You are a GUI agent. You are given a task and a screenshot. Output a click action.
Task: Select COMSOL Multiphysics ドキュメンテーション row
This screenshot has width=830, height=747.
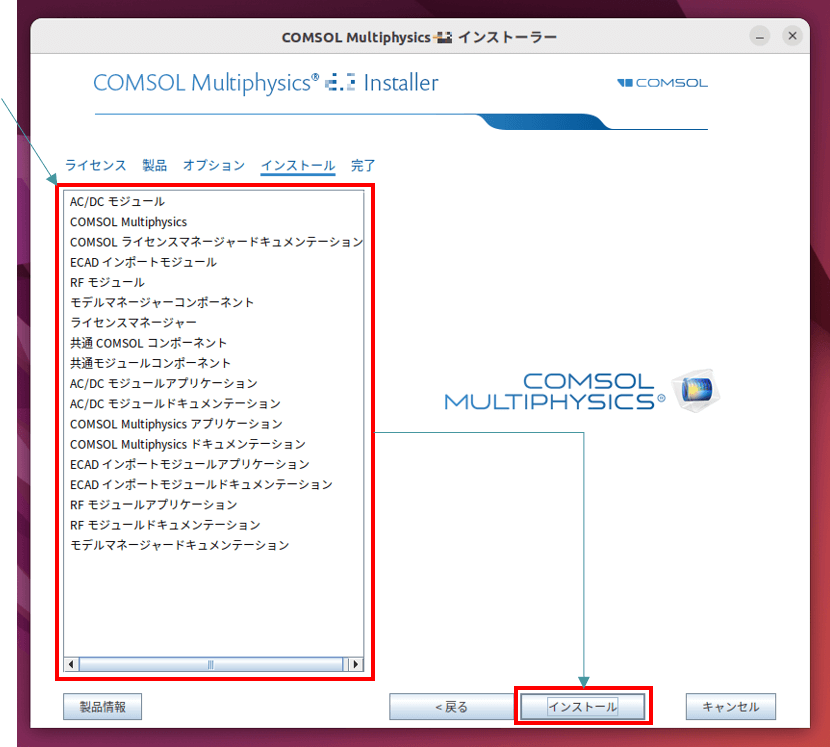click(x=214, y=444)
